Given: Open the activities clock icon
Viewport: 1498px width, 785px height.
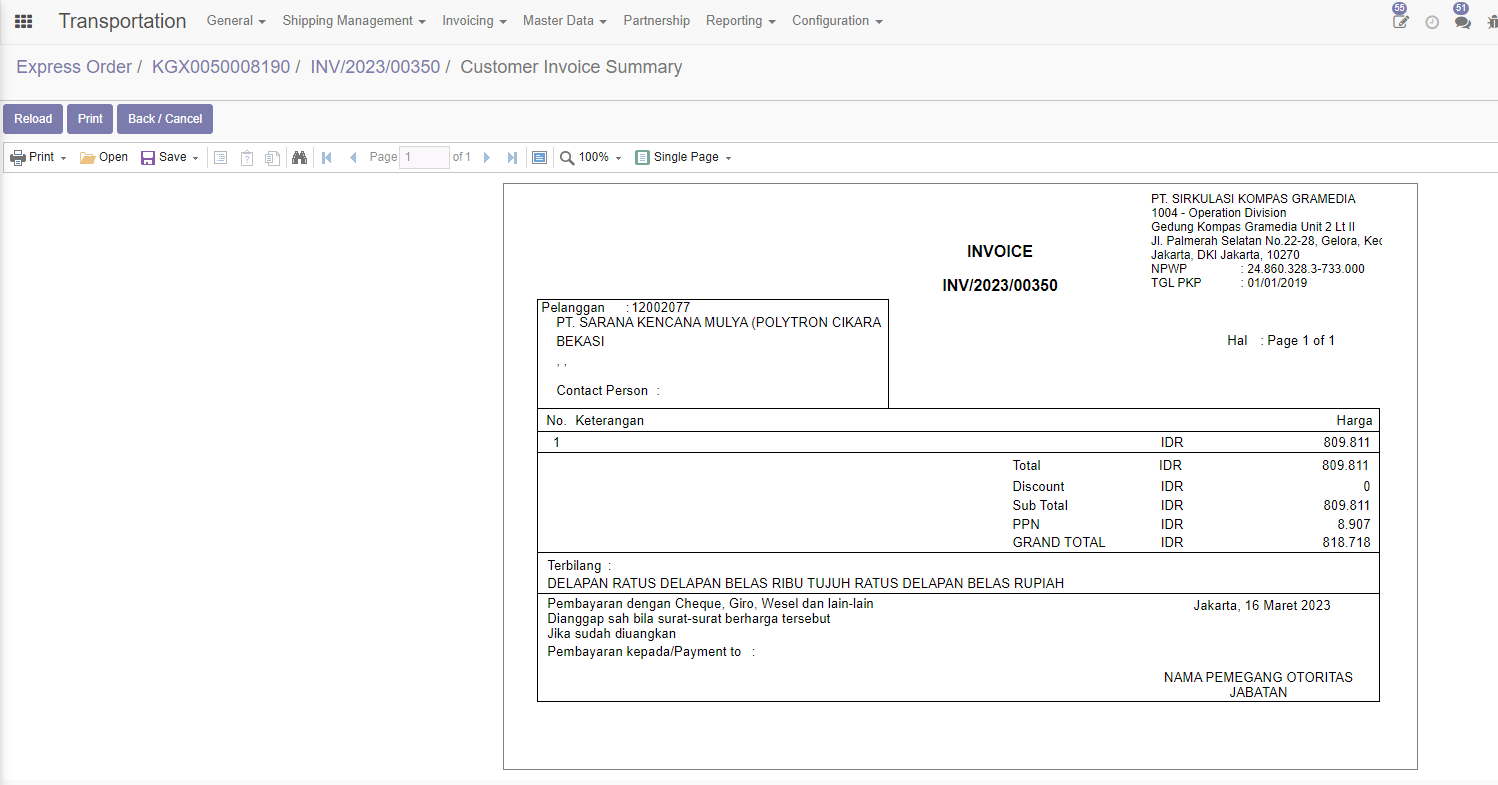Looking at the screenshot, I should (x=1432, y=22).
